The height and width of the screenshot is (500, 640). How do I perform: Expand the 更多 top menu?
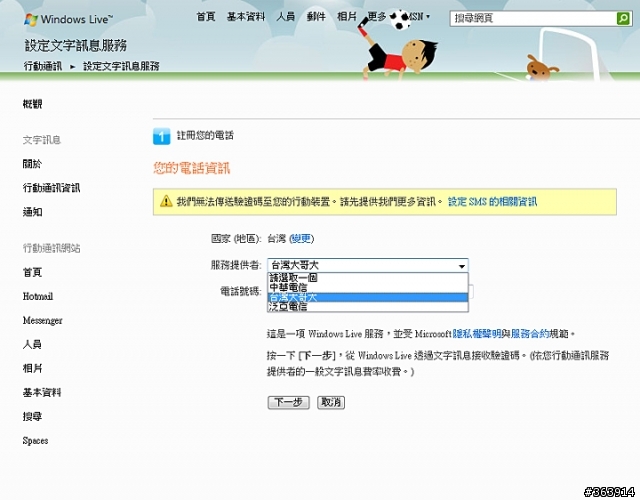[377, 17]
